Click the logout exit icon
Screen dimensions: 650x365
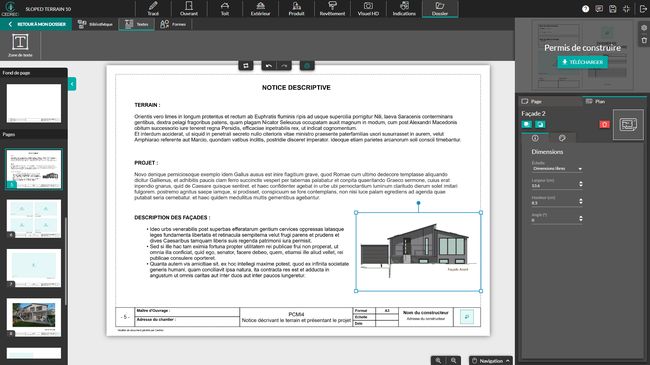pos(643,9)
